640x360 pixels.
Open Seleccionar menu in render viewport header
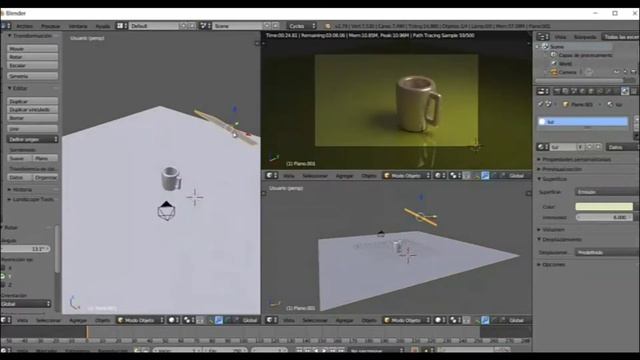(315, 176)
